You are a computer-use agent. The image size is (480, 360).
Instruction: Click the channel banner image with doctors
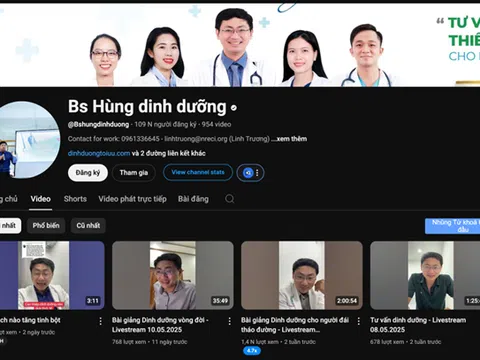tap(240, 45)
